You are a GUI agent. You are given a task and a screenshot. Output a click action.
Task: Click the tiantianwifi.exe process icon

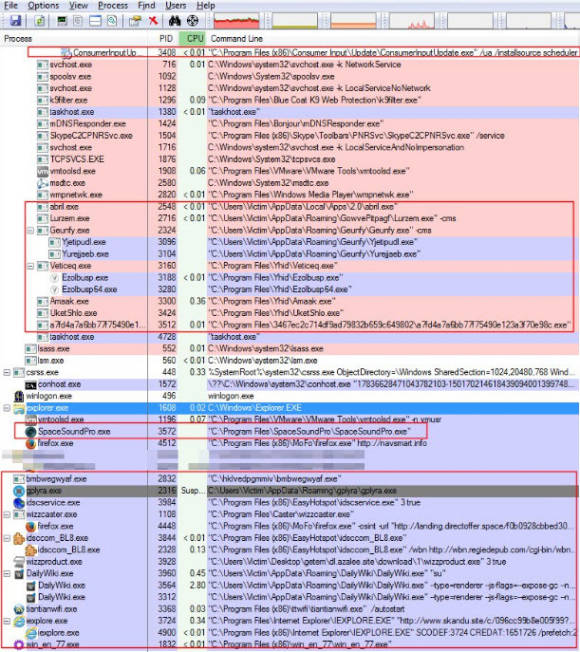19,610
